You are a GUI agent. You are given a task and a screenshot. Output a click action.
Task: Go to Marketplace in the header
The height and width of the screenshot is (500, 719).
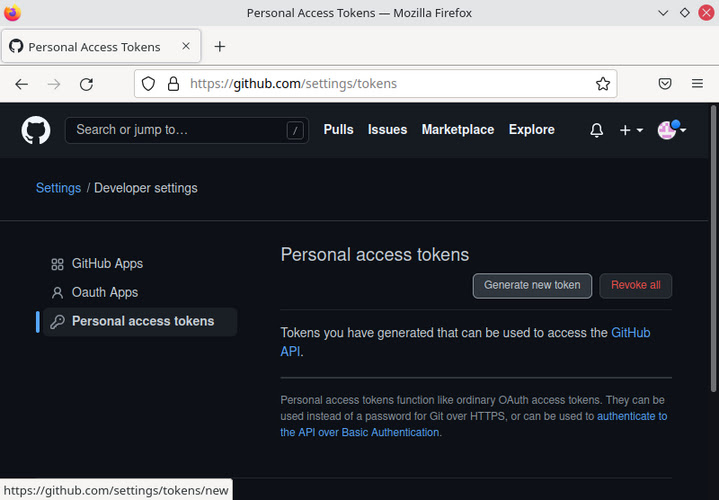457,130
